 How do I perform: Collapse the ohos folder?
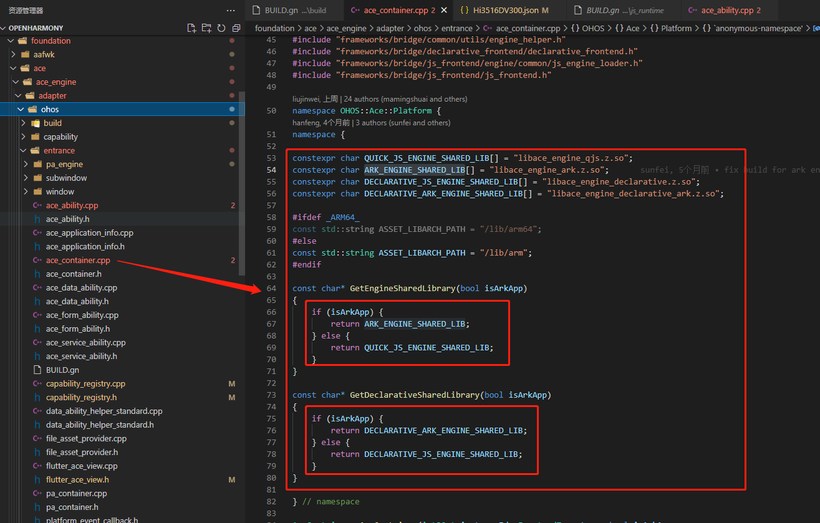click(x=21, y=109)
